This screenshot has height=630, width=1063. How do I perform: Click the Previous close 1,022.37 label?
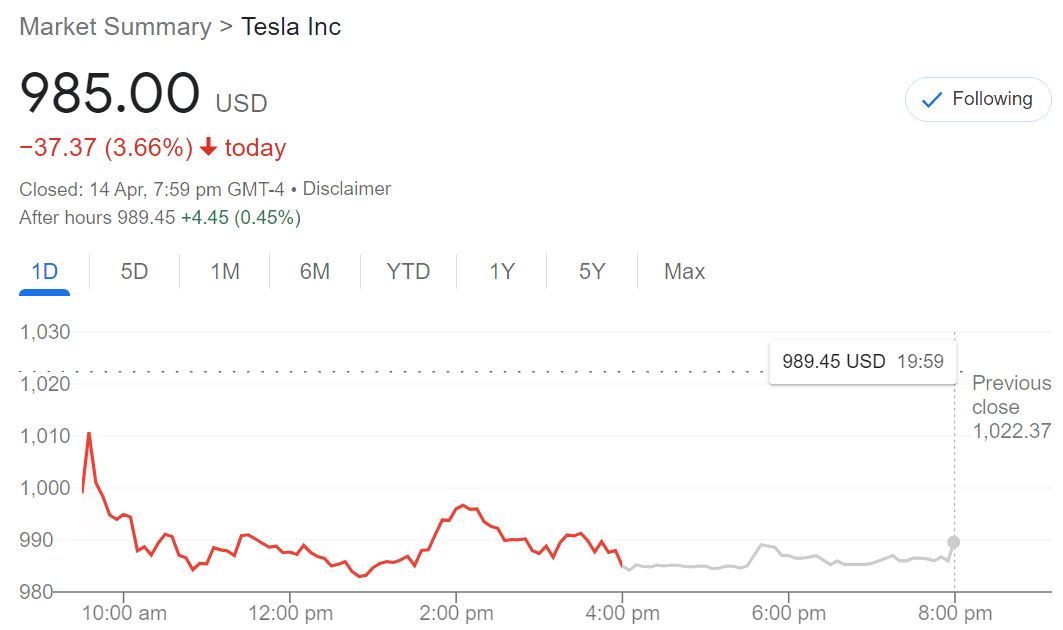coord(1010,407)
